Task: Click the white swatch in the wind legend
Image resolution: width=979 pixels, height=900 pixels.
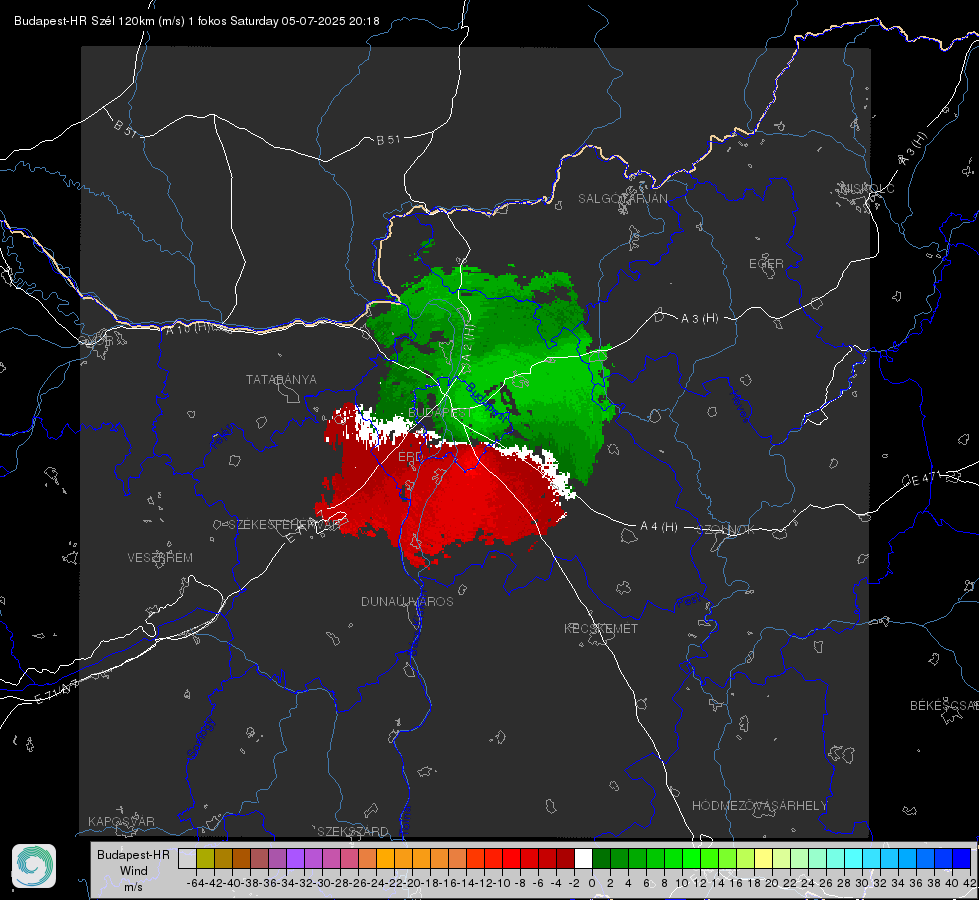Action: (x=583, y=858)
